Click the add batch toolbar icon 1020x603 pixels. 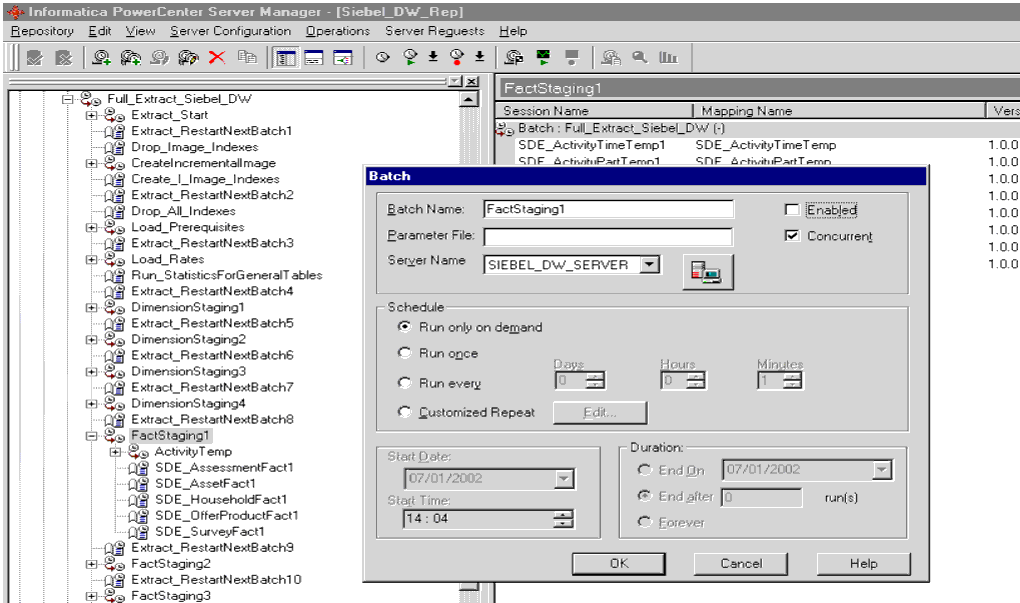pyautogui.click(x=130, y=58)
